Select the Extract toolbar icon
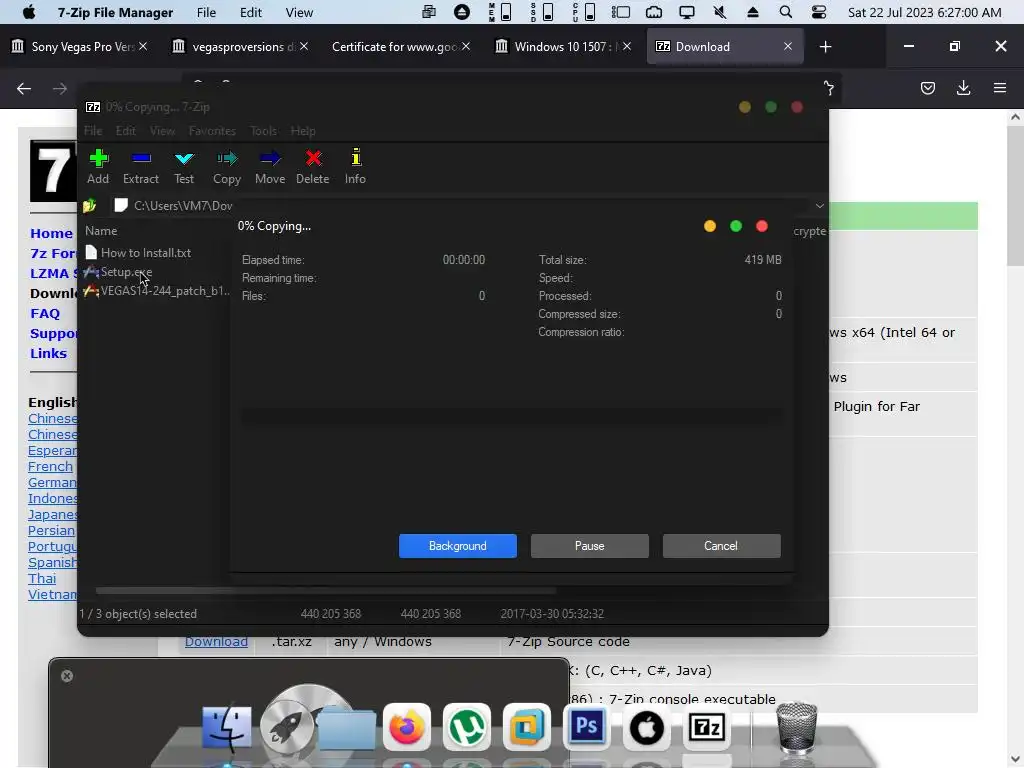The width and height of the screenshot is (1024, 768). pyautogui.click(x=141, y=167)
